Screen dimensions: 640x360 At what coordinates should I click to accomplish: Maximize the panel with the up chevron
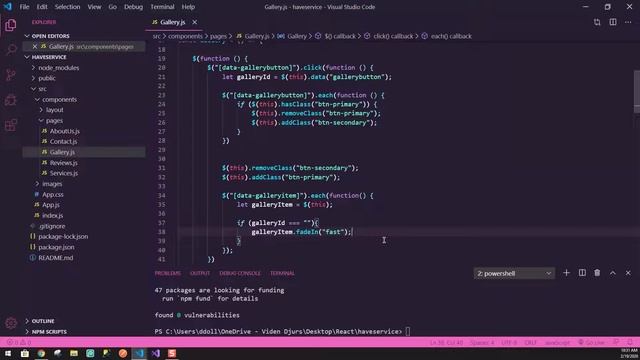coord(613,273)
